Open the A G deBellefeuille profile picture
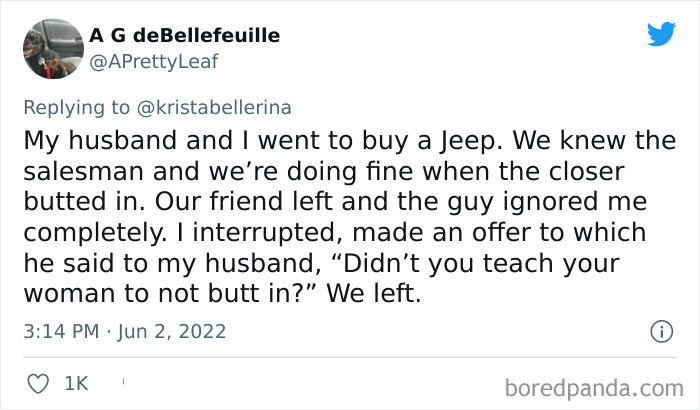 (49, 47)
